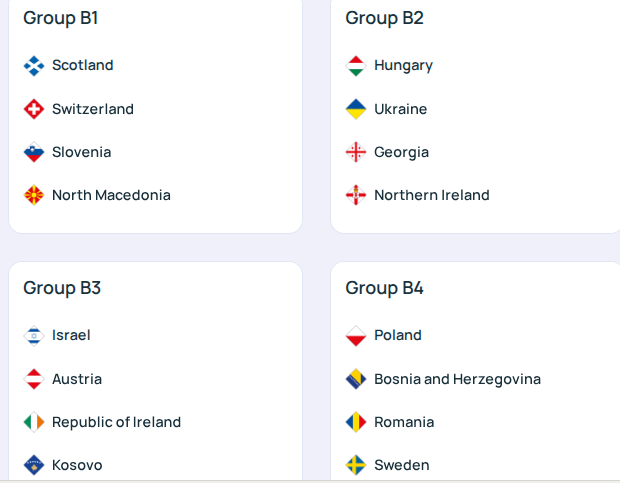Viewport: 620px width, 483px height.
Task: Click the Switzerland flag icon
Action: pos(34,109)
